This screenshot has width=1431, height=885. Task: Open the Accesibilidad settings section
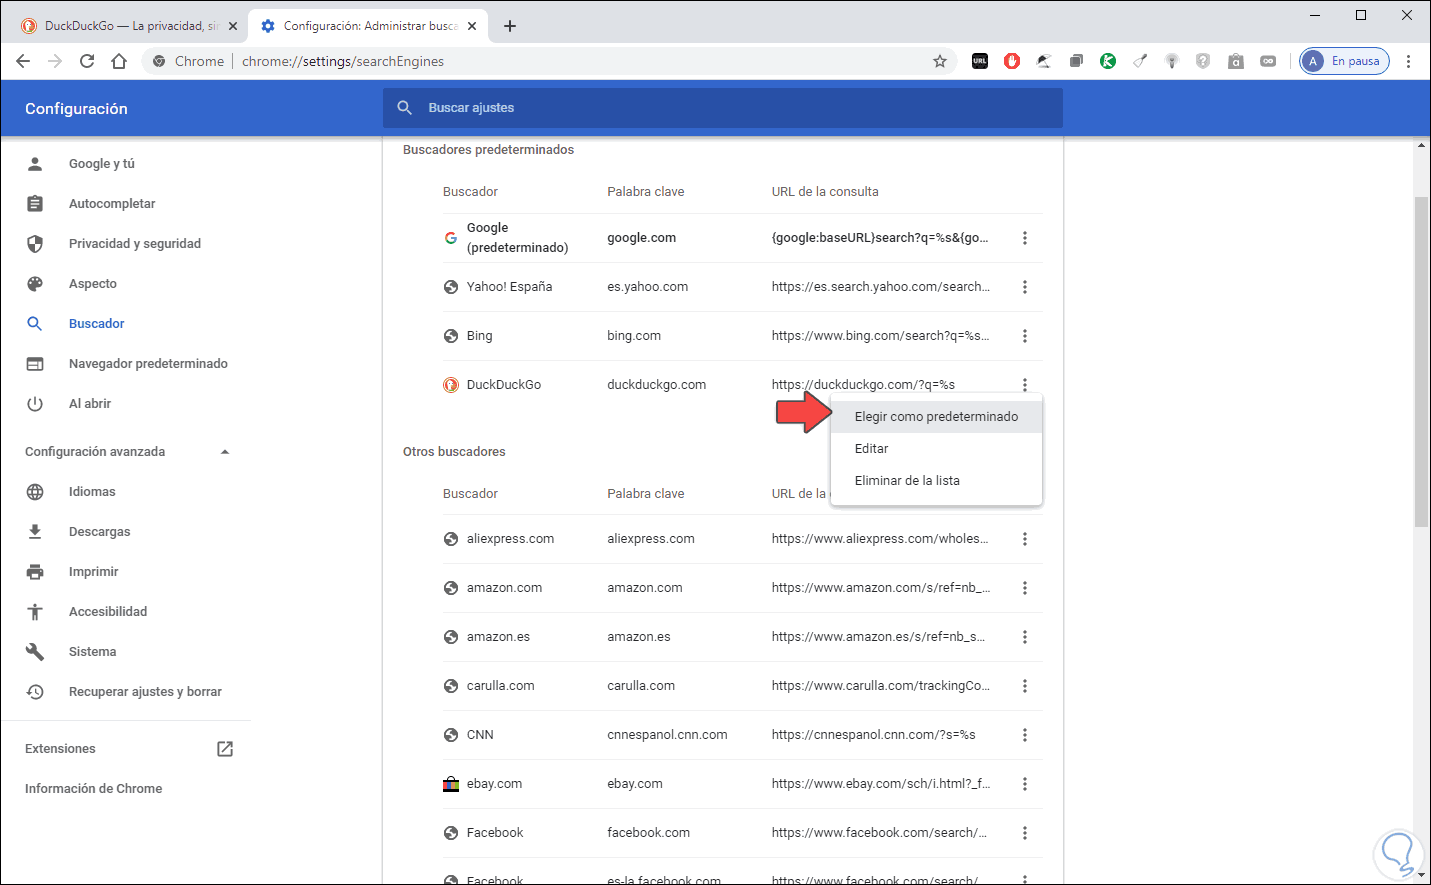[x=107, y=612]
